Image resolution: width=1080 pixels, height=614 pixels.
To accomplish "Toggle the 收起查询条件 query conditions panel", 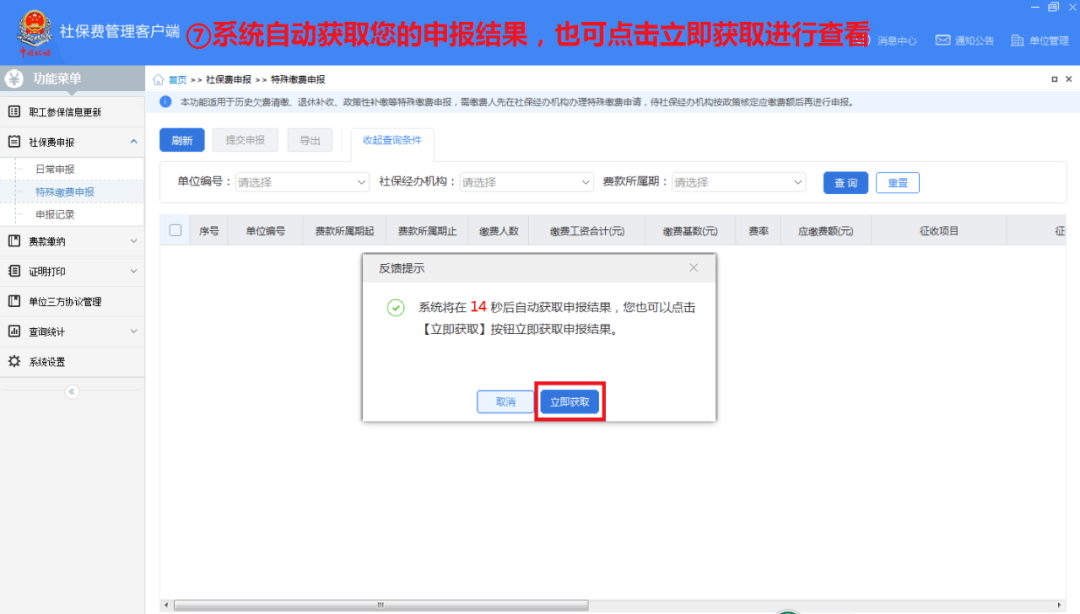I will [394, 140].
